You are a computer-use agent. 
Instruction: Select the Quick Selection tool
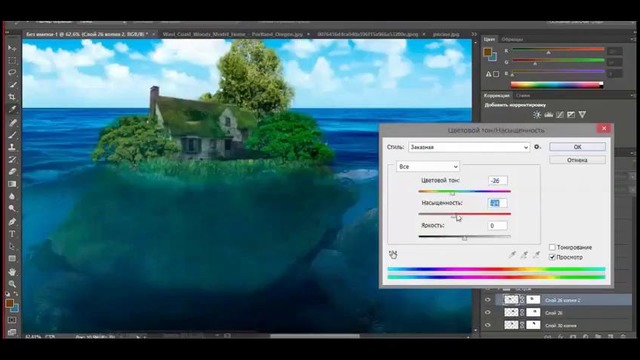point(12,85)
